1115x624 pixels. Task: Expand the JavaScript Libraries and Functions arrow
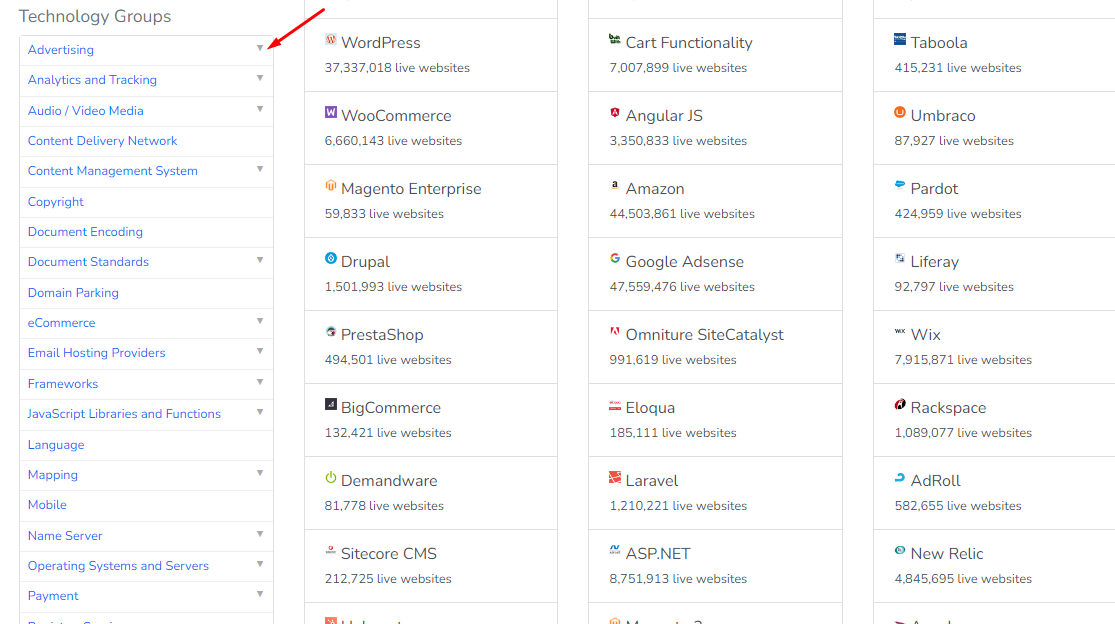coord(260,412)
